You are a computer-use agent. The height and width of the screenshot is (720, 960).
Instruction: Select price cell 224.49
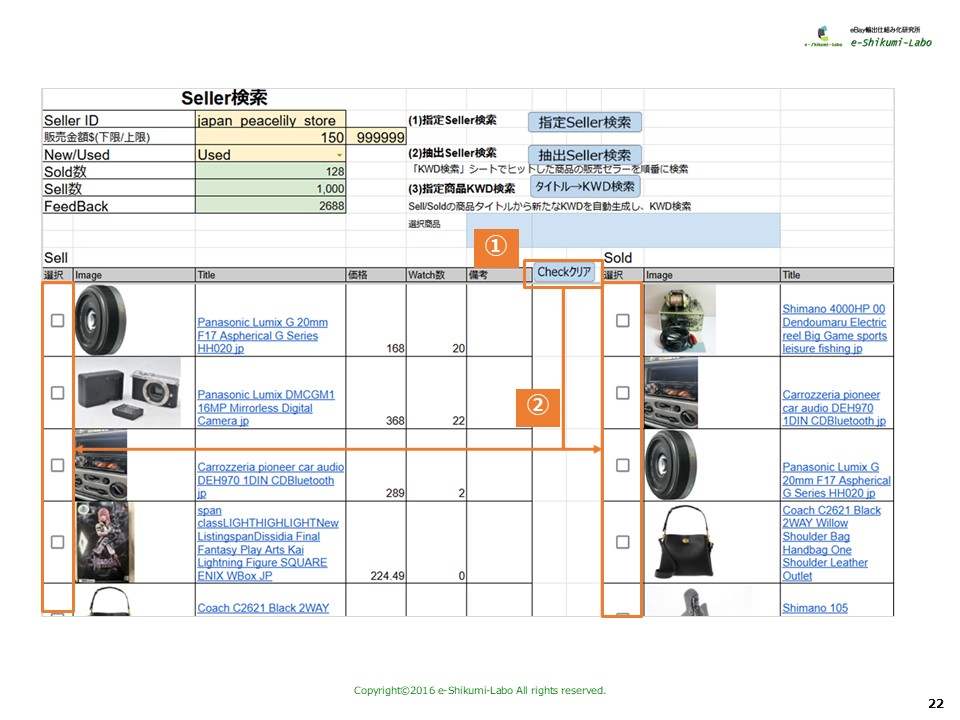tap(376, 542)
